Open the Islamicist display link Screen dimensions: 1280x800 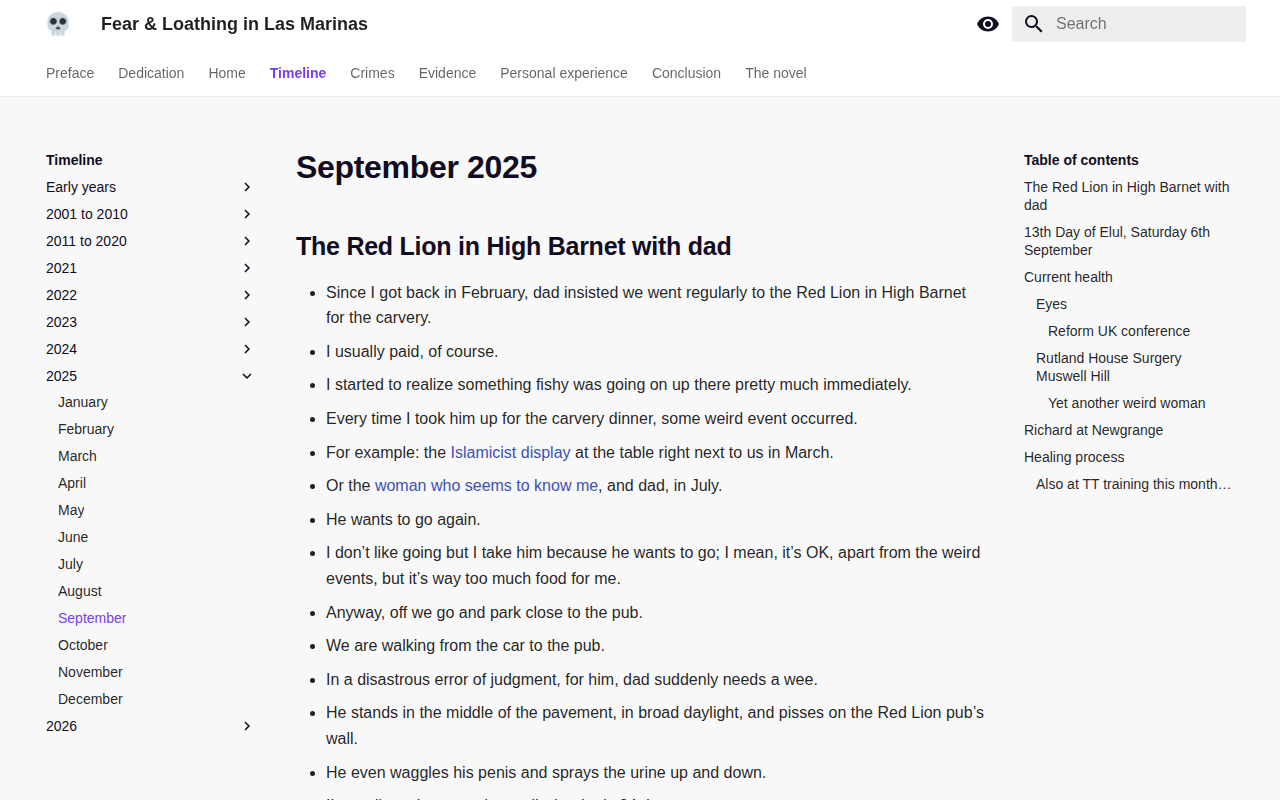510,452
